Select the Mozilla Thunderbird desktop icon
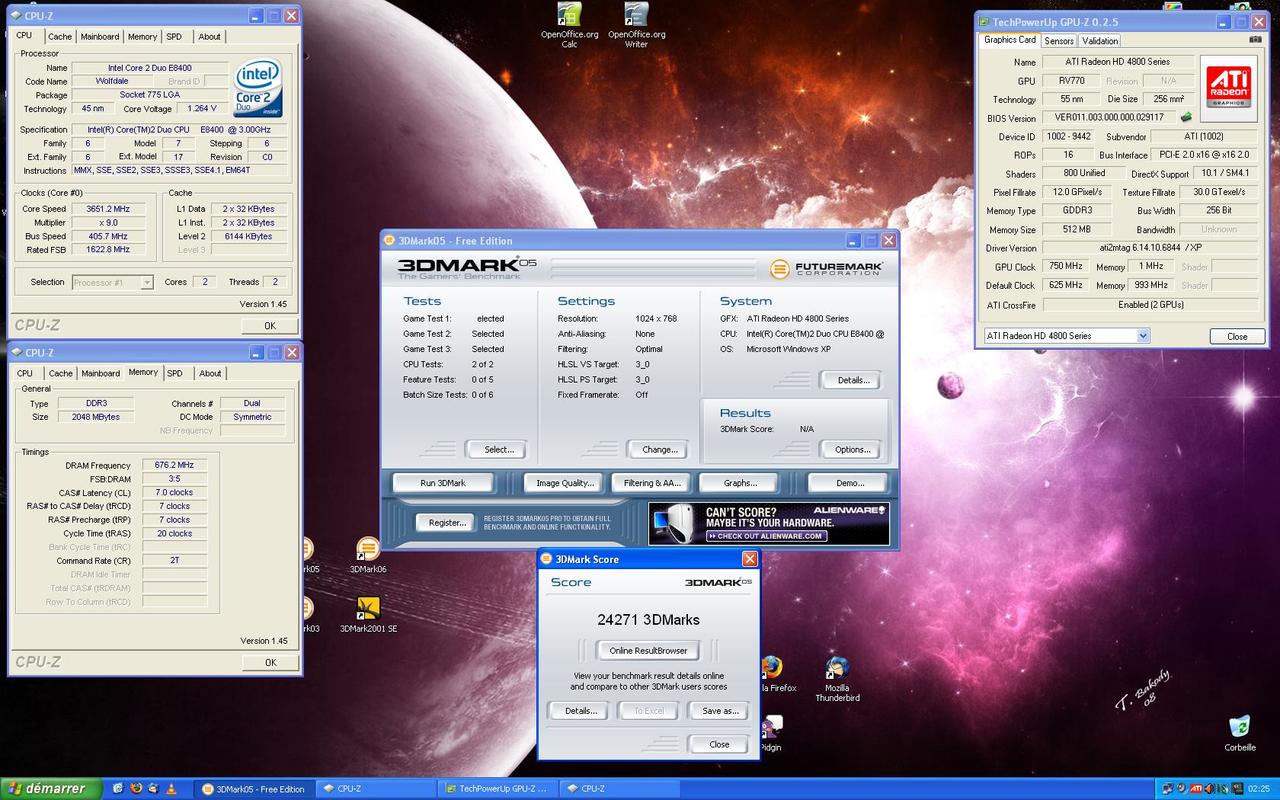This screenshot has width=1280, height=800. click(x=837, y=668)
